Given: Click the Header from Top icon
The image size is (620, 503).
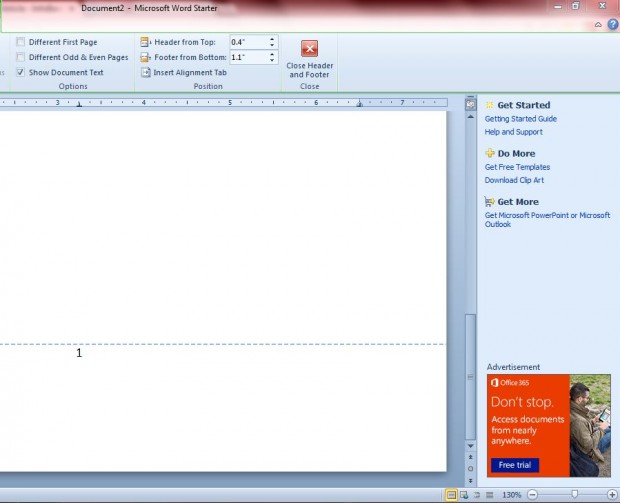Looking at the screenshot, I should (146, 42).
